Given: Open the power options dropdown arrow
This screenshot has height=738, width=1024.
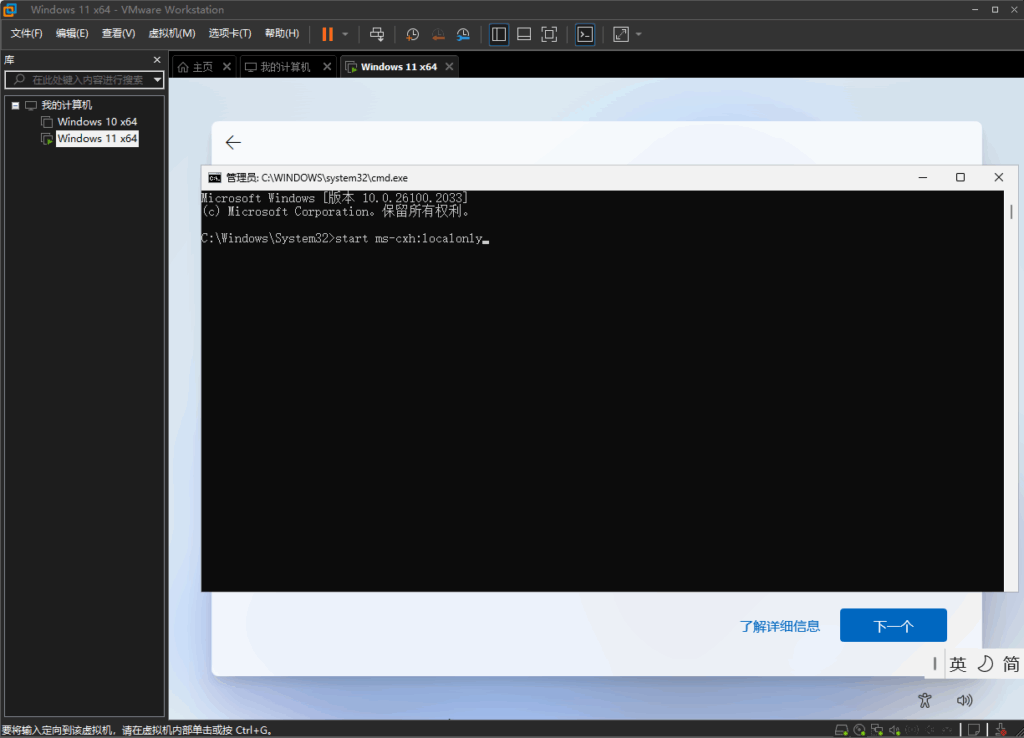Looking at the screenshot, I should pos(345,34).
